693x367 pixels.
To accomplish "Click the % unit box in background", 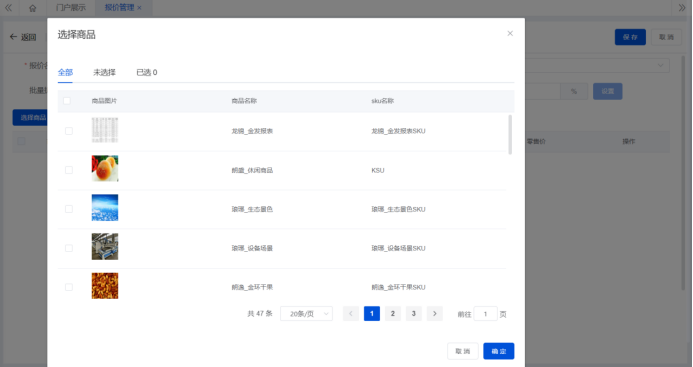I will [574, 92].
